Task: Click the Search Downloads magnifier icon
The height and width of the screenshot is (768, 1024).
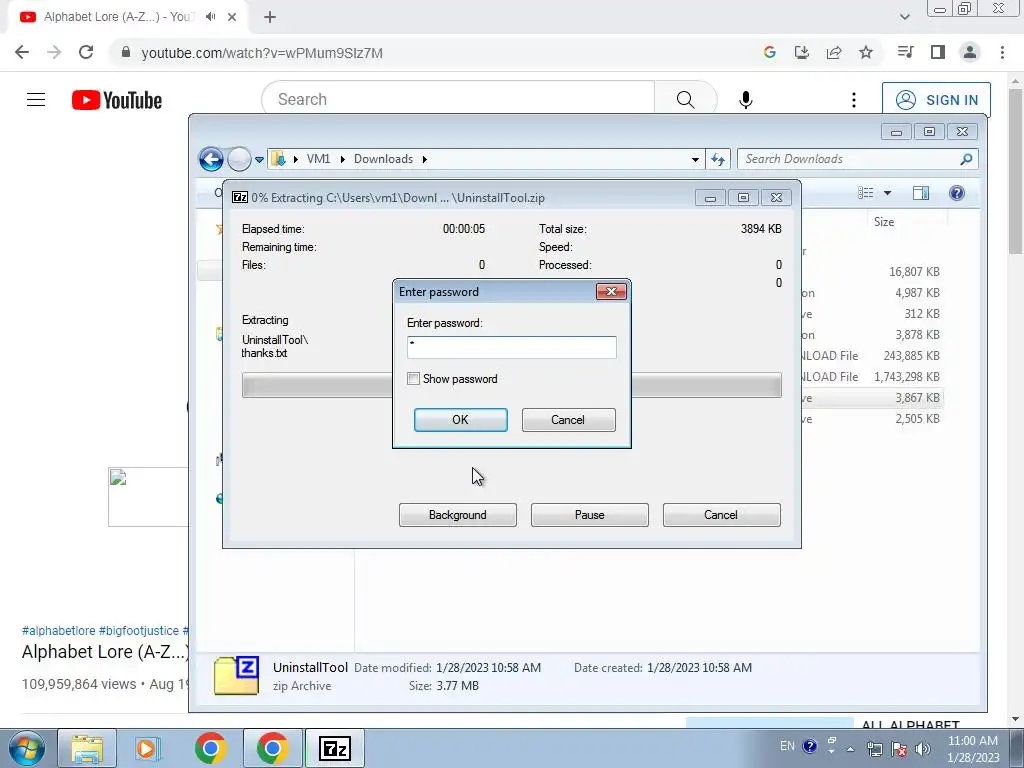Action: (967, 159)
